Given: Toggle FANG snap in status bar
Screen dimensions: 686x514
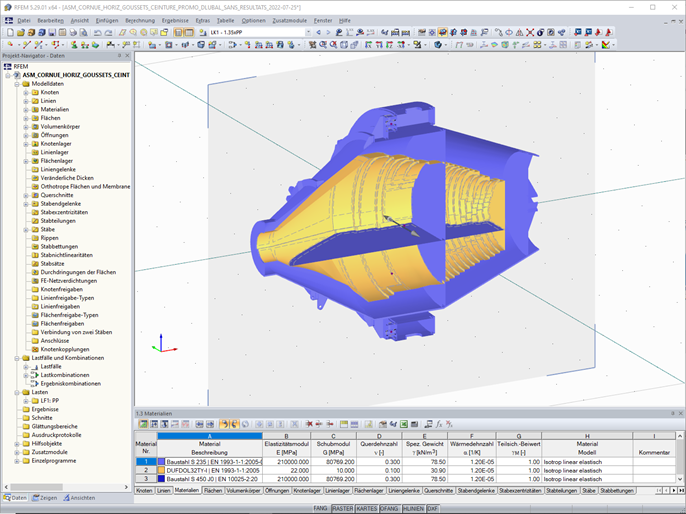Looking at the screenshot, I should pos(320,508).
